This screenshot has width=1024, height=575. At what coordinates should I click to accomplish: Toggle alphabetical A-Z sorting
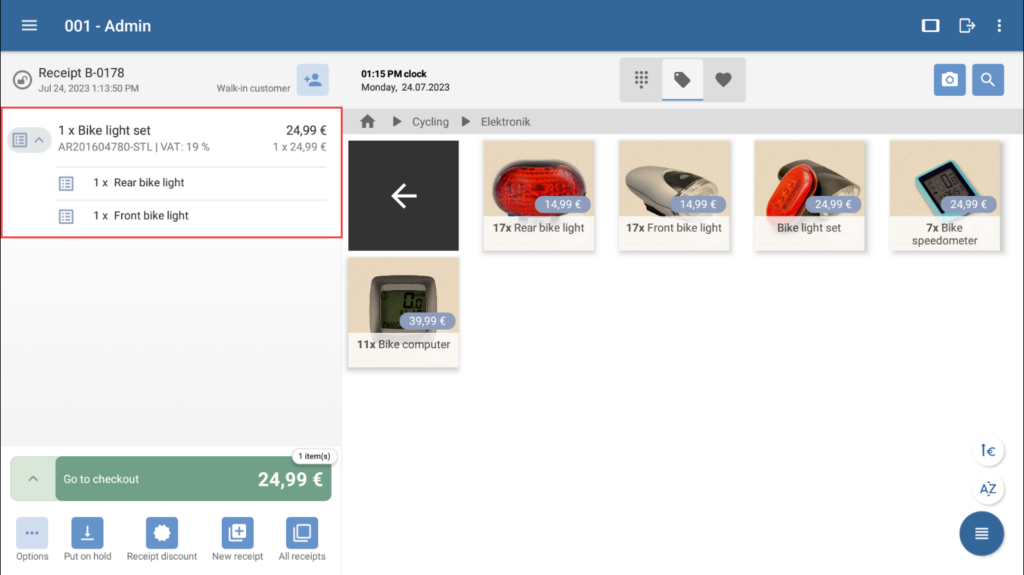988,489
